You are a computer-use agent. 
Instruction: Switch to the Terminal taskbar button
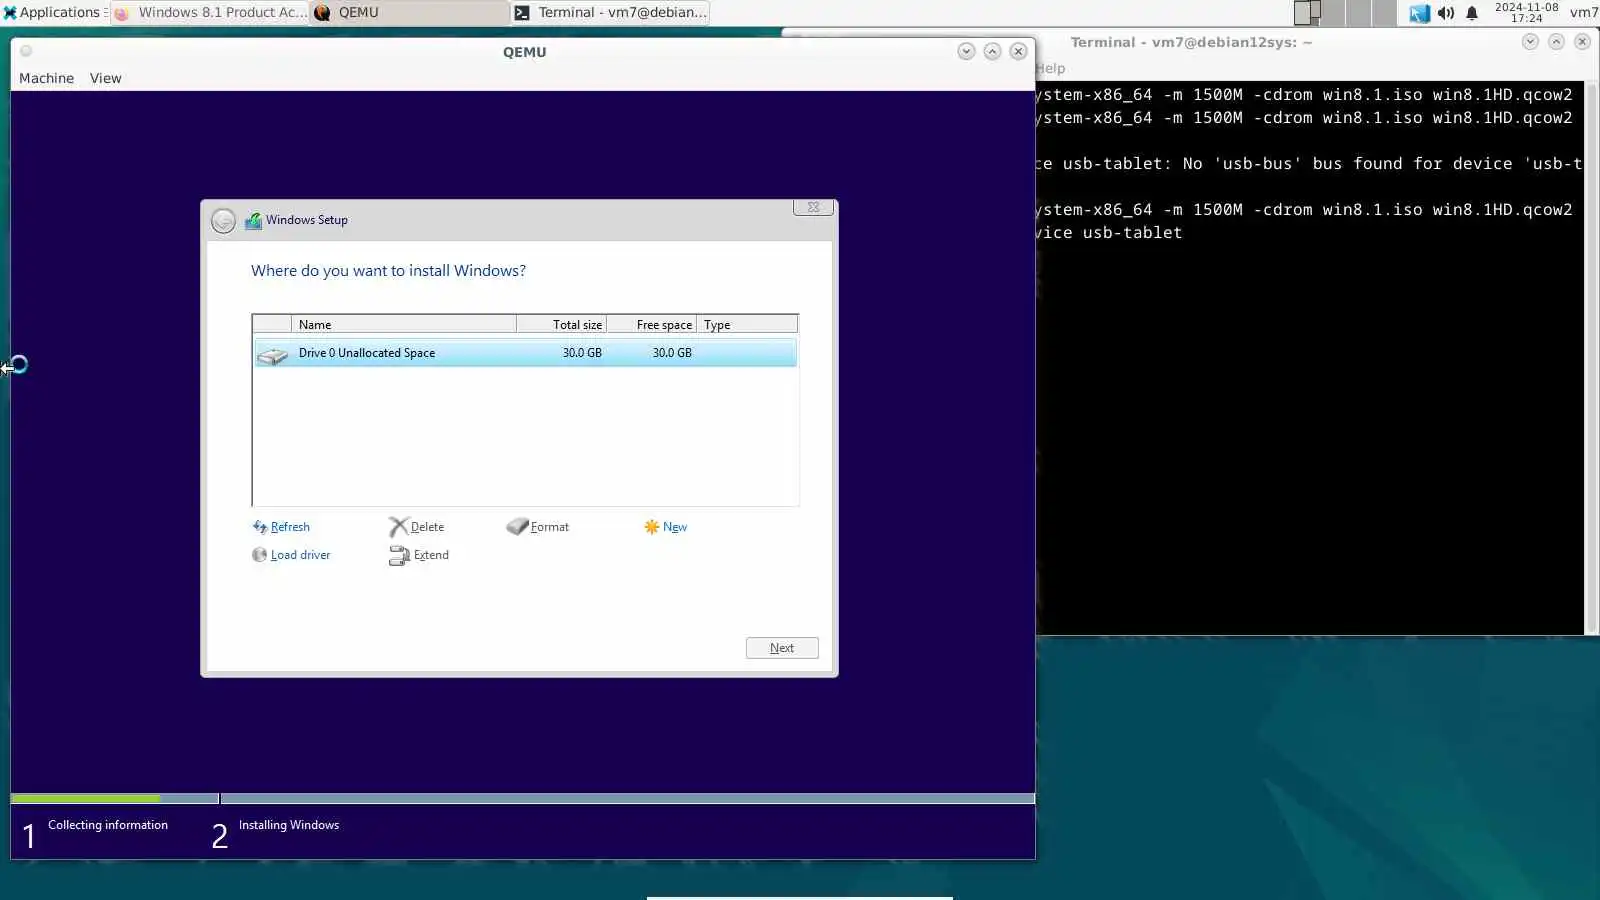pos(610,12)
